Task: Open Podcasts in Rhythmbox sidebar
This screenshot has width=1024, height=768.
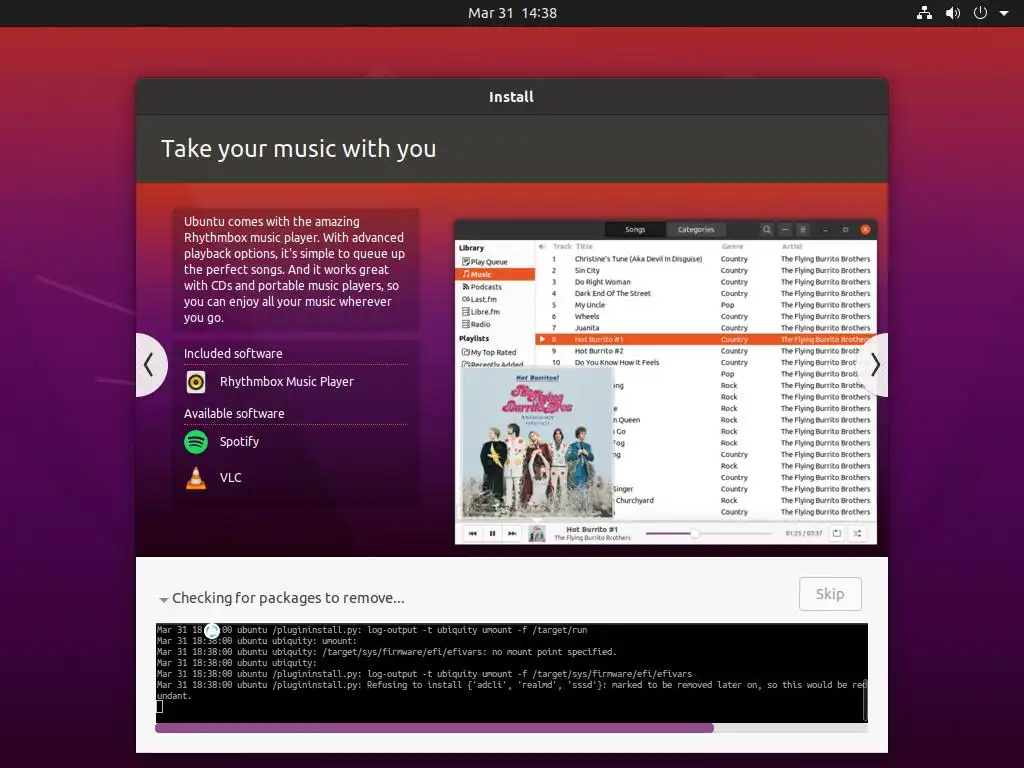Action: (482, 287)
